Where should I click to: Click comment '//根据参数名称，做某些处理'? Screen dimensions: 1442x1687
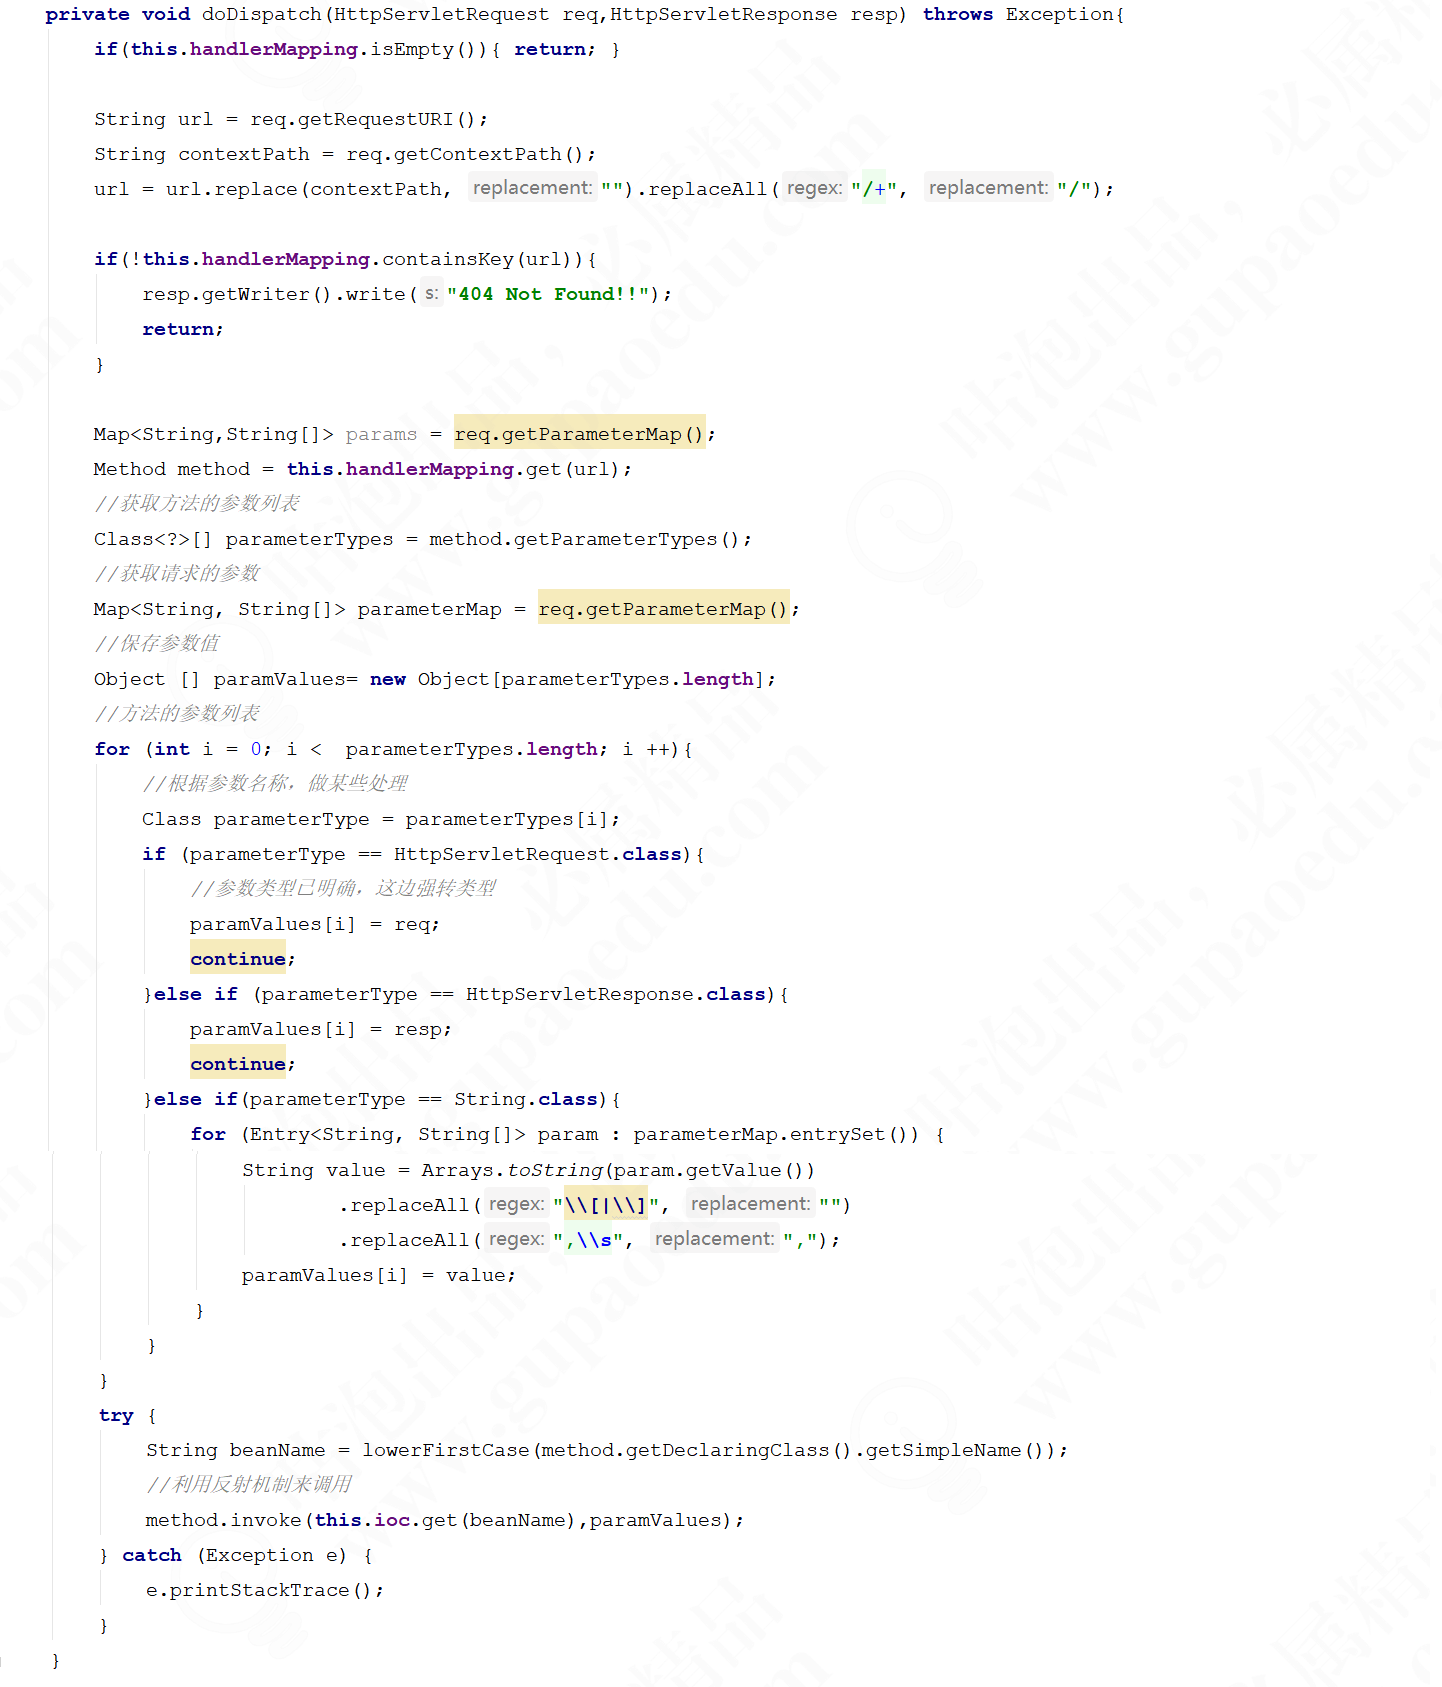click(x=275, y=784)
